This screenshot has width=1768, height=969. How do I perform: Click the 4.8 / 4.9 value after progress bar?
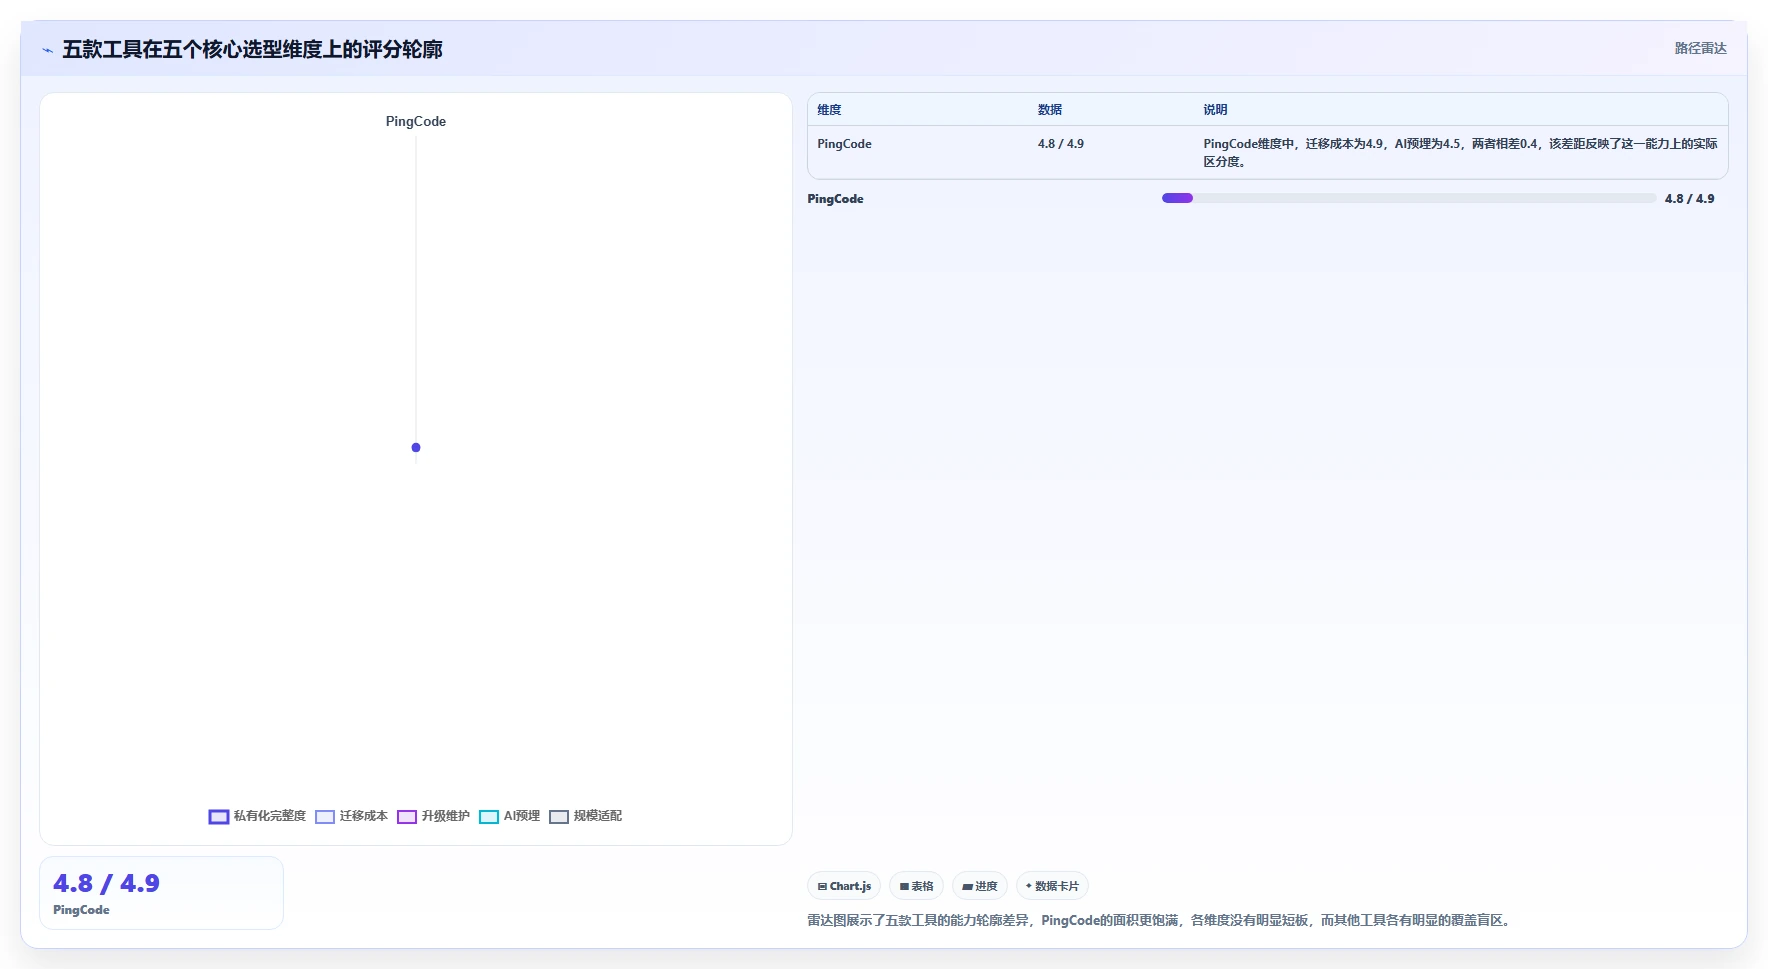(1689, 199)
